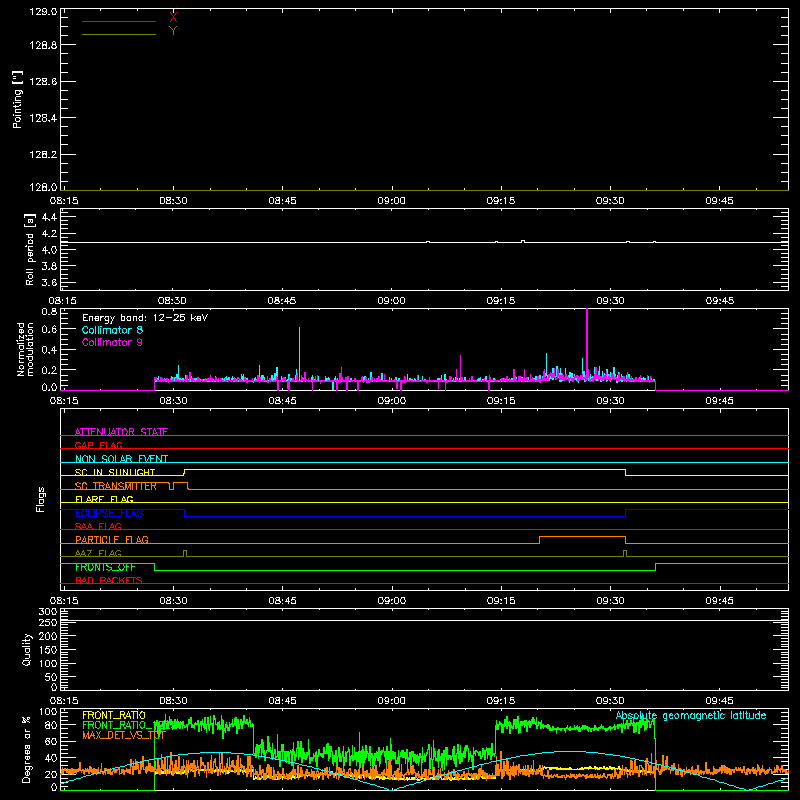The width and height of the screenshot is (800, 800).
Task: Select the orange MAX_DET_VS_TOT legend entry
Action: tap(124, 735)
